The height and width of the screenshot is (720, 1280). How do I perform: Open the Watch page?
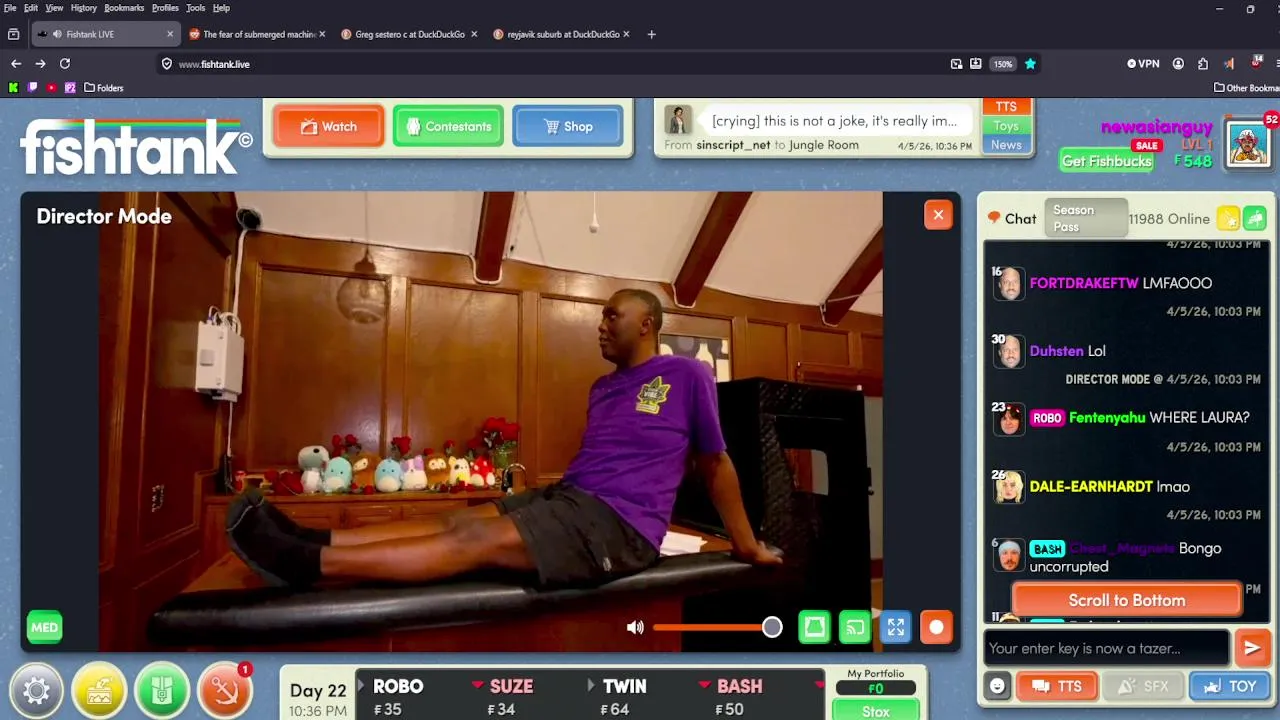click(x=329, y=126)
